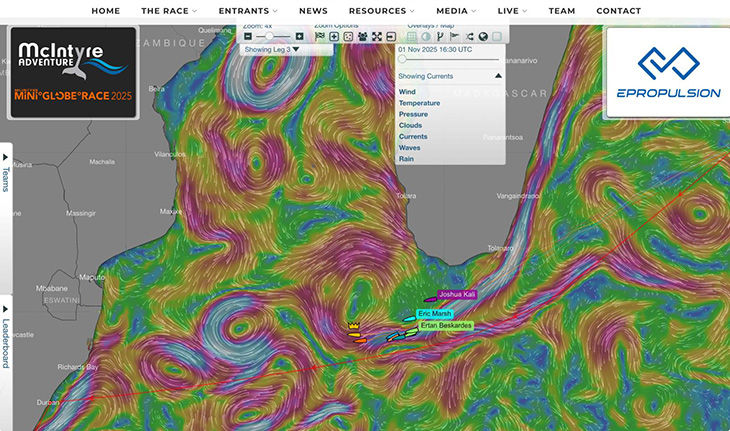This screenshot has width=730, height=431.
Task: Open the Showing Leg 3 dropdown
Action: tap(273, 49)
